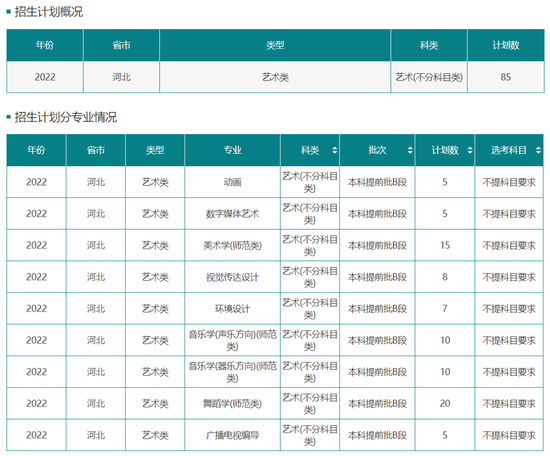Select the 艺术(不分科目类) cell in overview table
550x456 pixels.
[429, 77]
